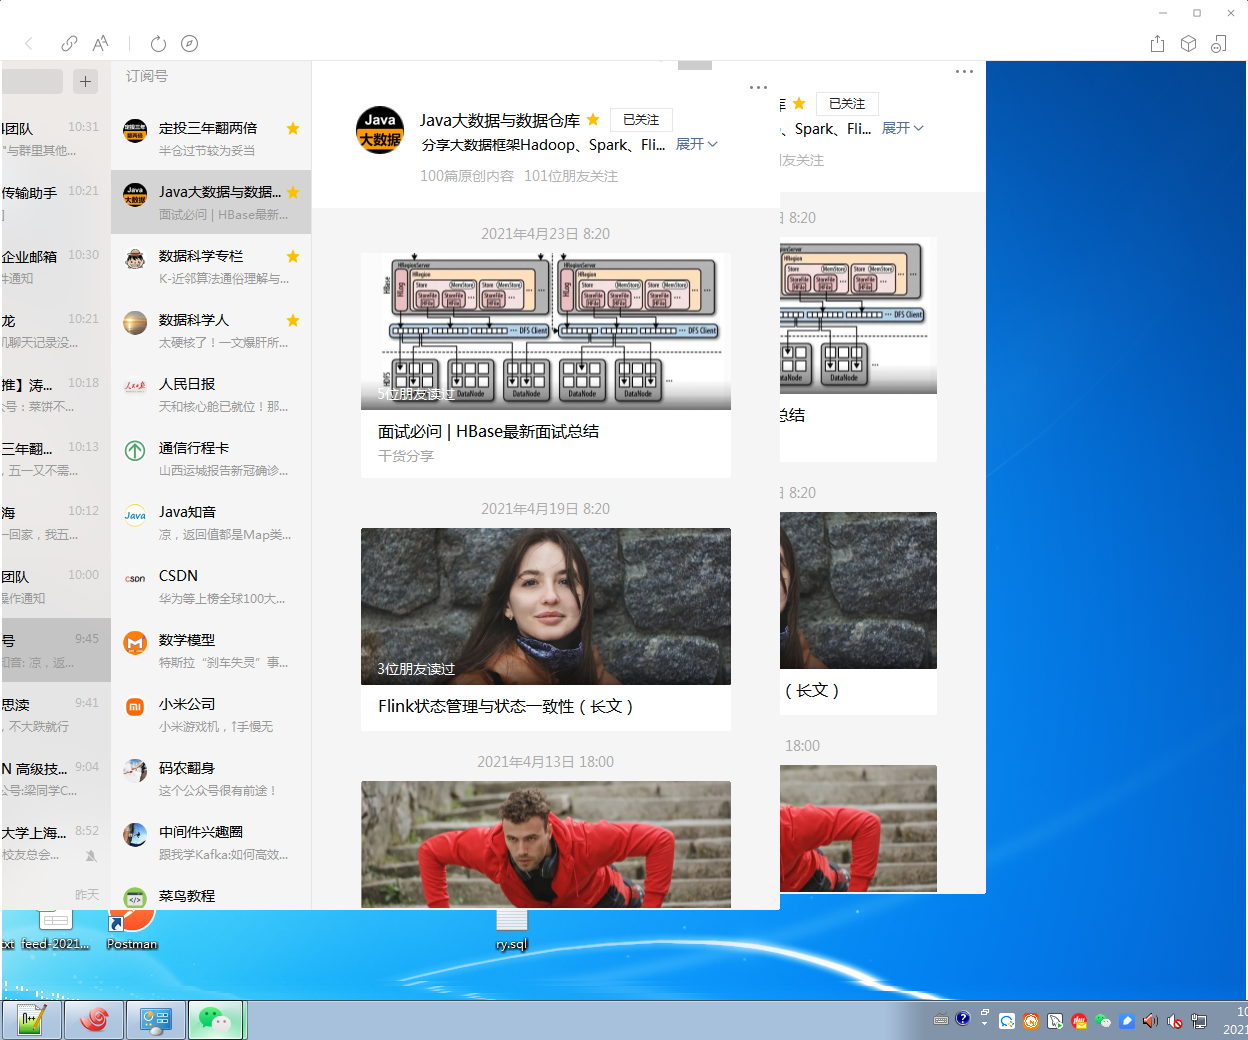Open feed-2021 file on desktop
1248x1040 pixels.
pos(56,929)
